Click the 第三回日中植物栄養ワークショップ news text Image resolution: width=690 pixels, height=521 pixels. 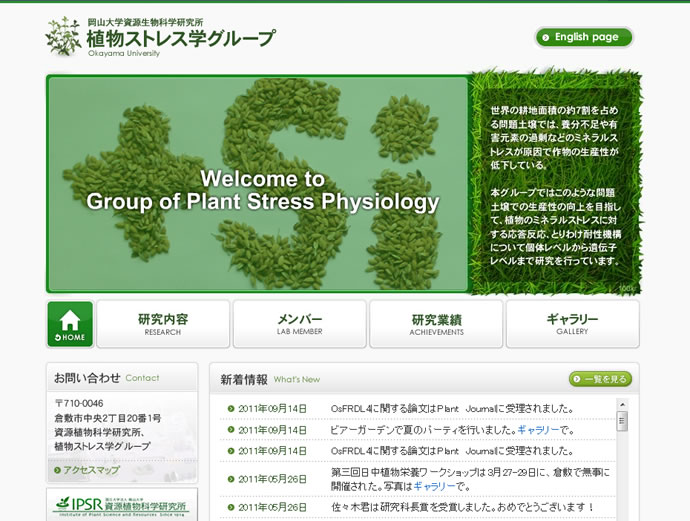(x=470, y=479)
